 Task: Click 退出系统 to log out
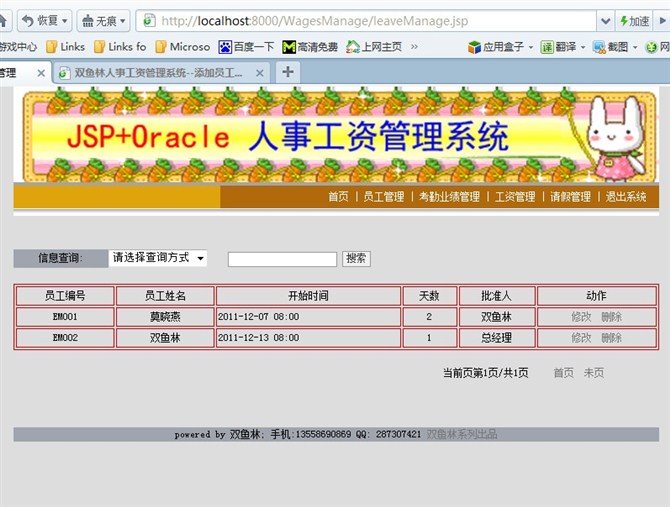[x=626, y=196]
